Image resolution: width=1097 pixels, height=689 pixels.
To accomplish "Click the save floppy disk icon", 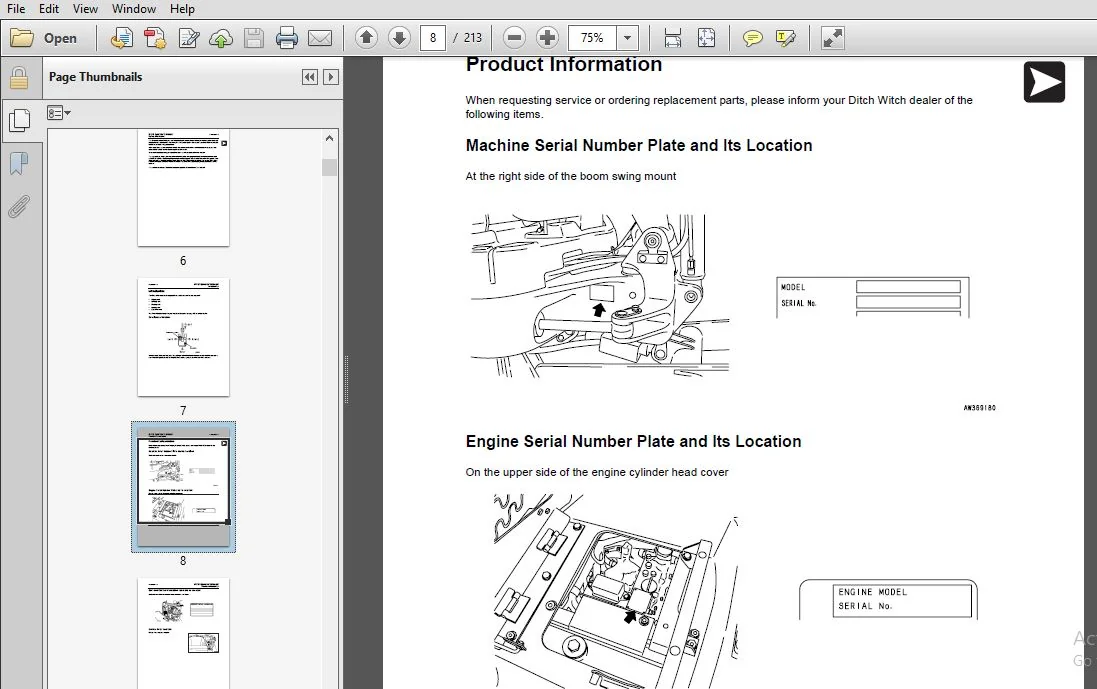I will pyautogui.click(x=253, y=38).
